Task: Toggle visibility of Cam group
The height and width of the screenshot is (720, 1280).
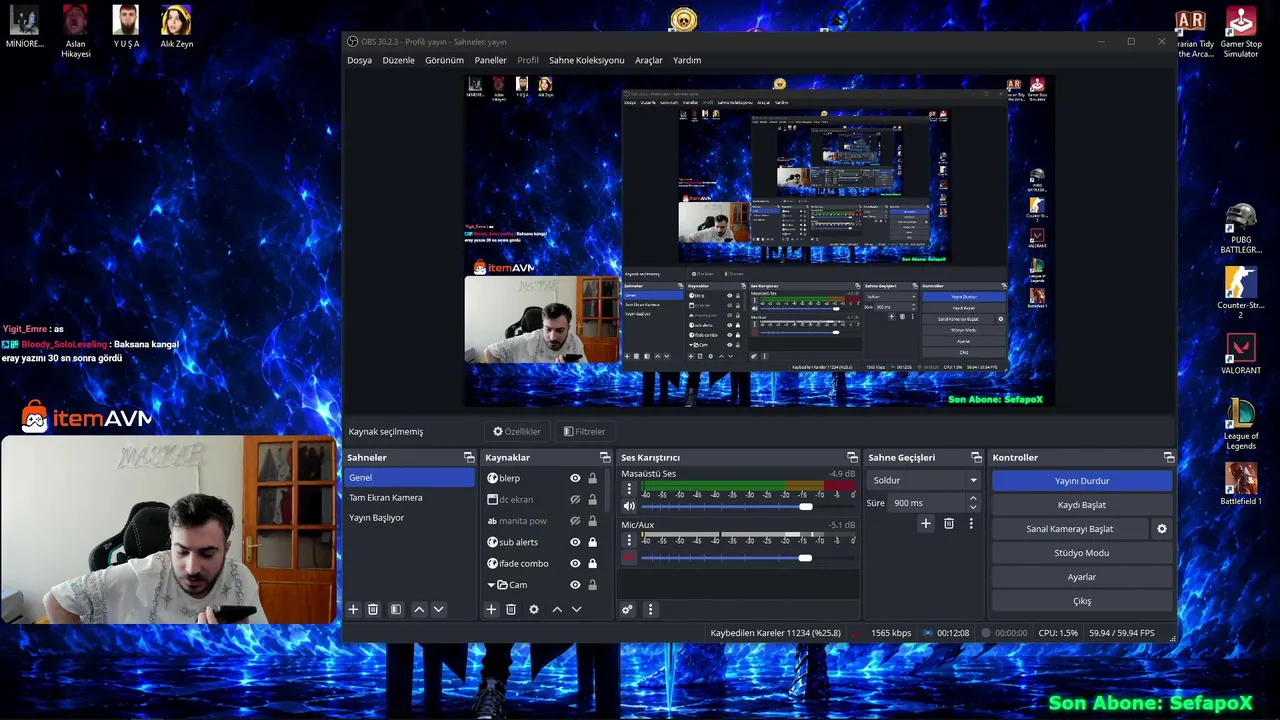Action: 575,585
